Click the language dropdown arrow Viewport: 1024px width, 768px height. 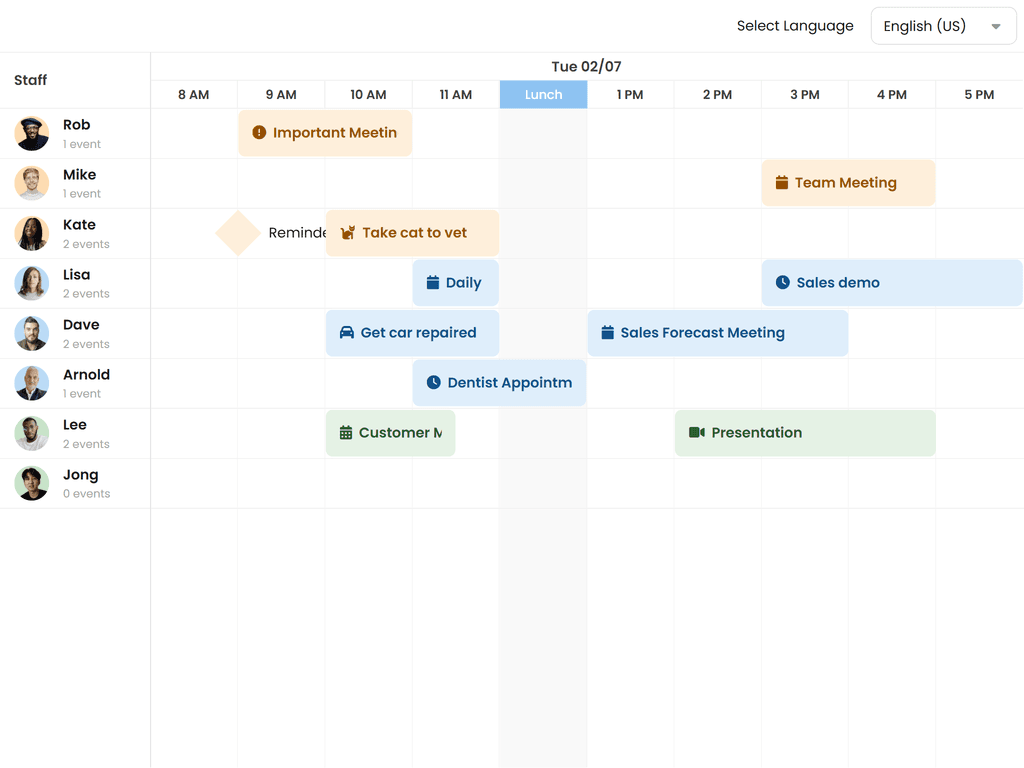(996, 27)
